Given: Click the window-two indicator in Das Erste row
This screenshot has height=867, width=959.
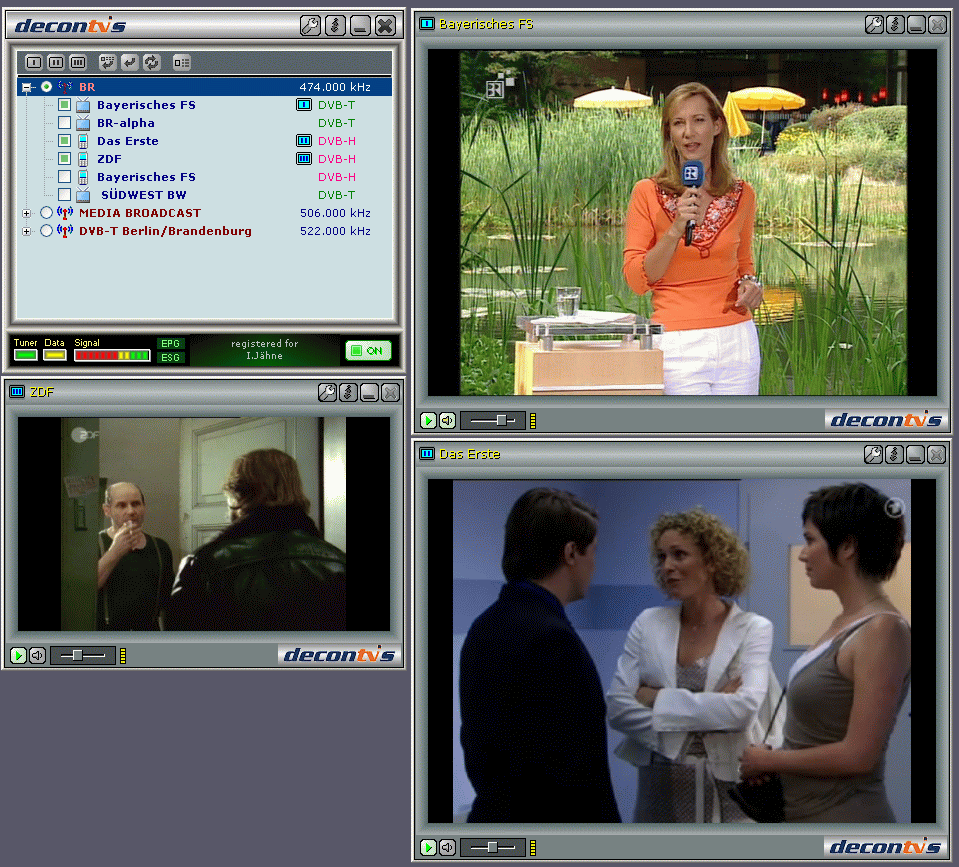Looking at the screenshot, I should point(304,141).
